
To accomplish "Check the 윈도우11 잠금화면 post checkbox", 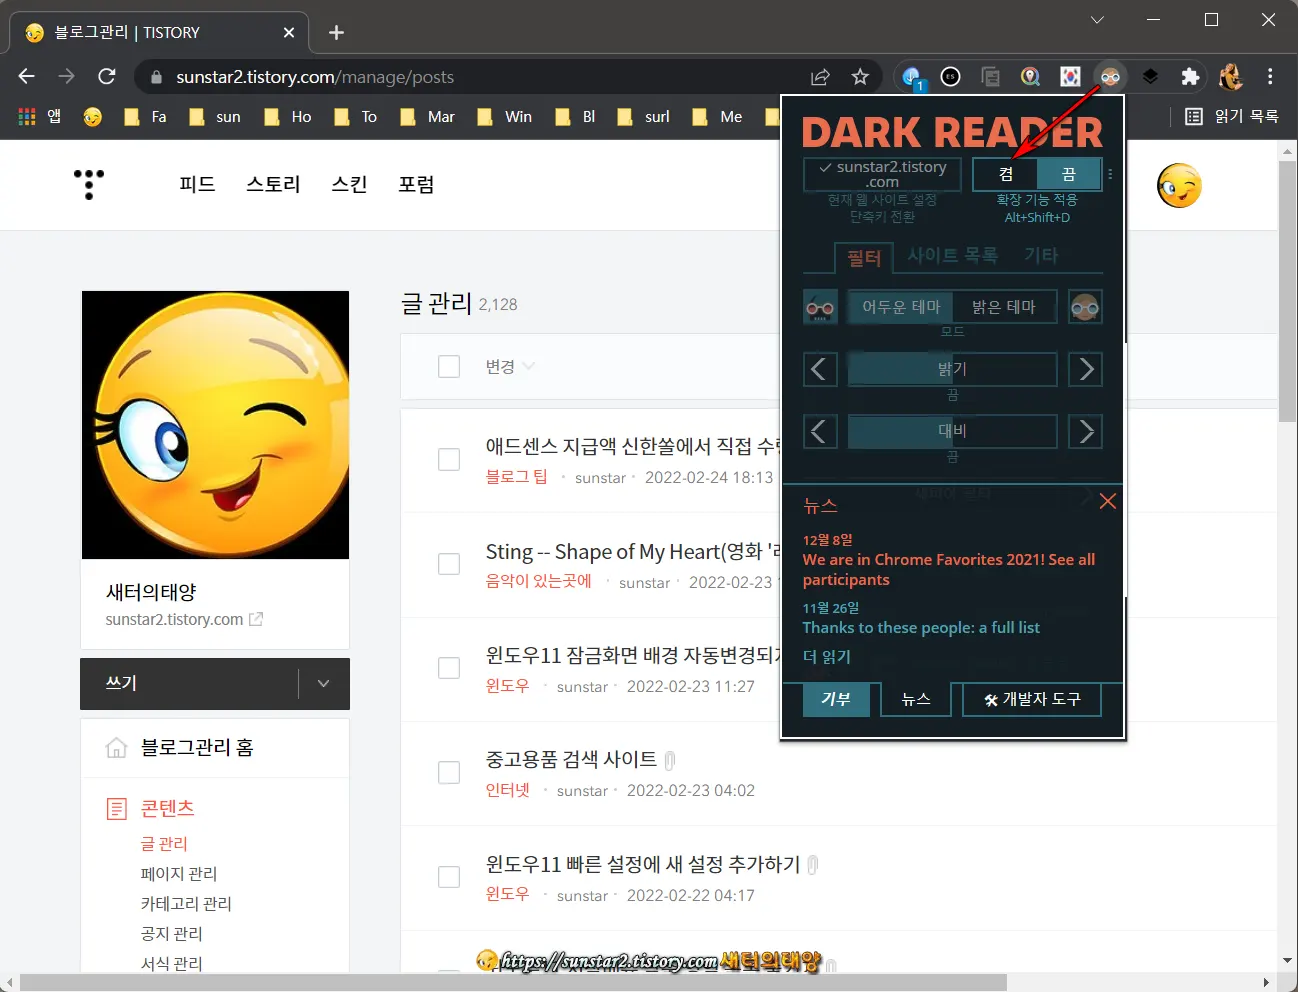I will click(x=449, y=668).
